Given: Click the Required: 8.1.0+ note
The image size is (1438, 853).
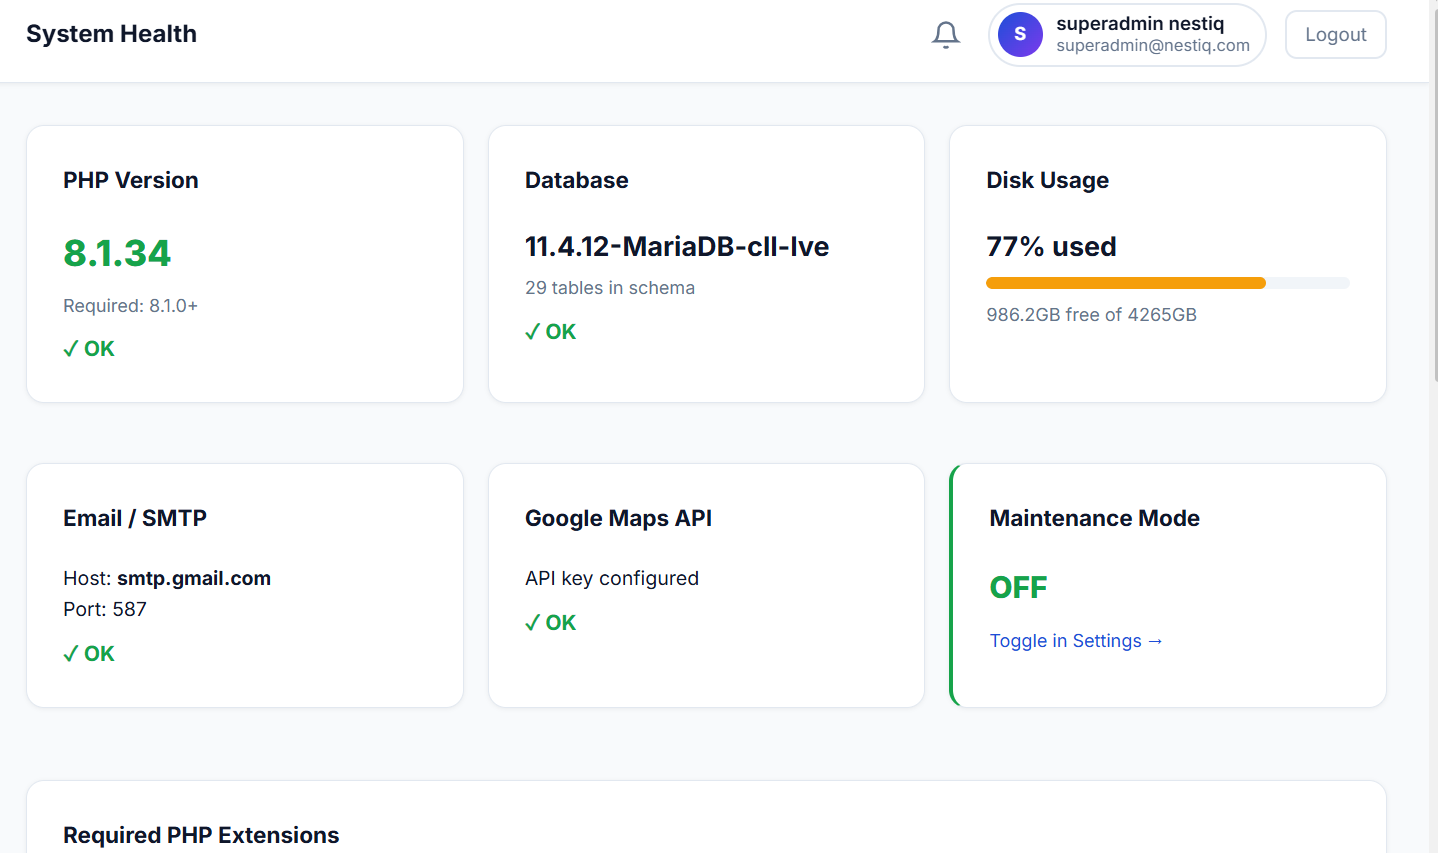Looking at the screenshot, I should (130, 306).
